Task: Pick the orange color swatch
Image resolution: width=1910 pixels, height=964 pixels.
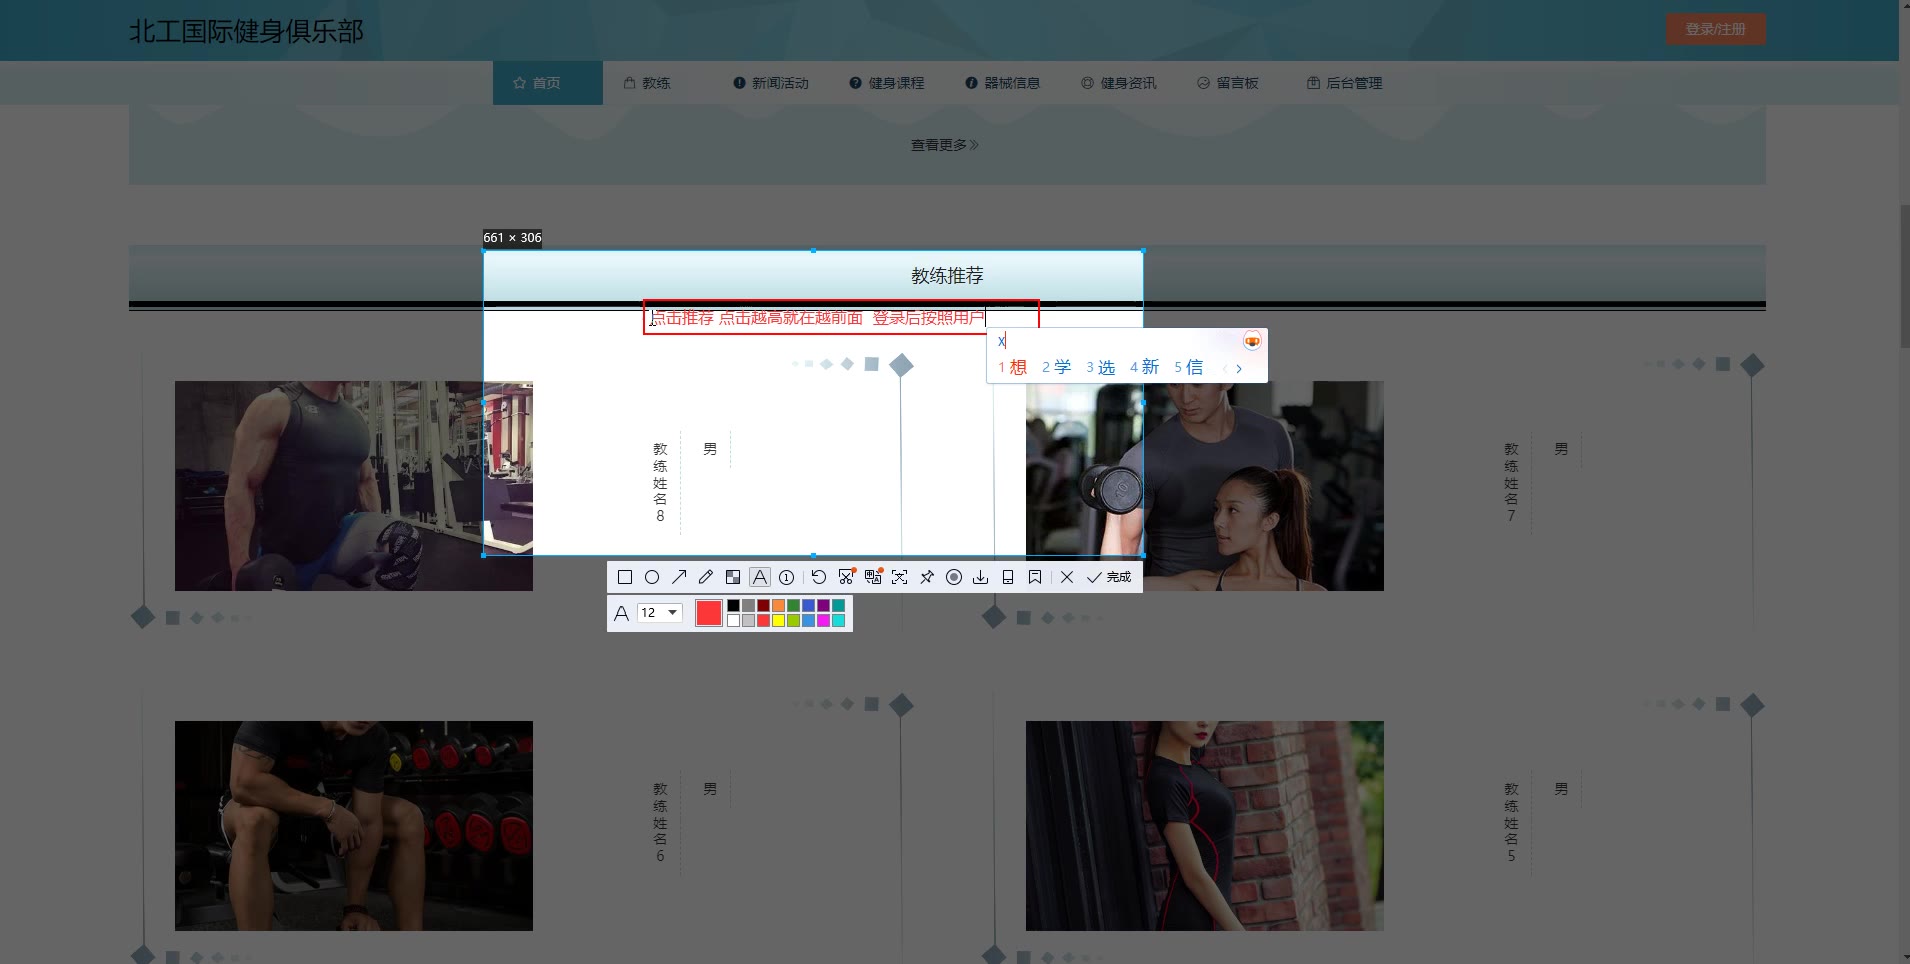Action: tap(778, 606)
